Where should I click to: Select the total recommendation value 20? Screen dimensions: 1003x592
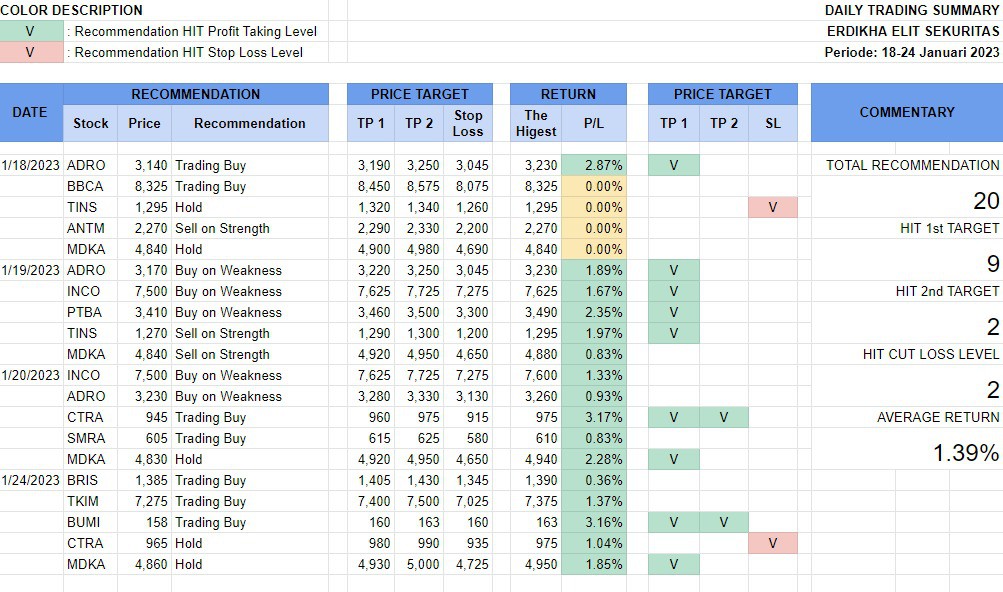point(985,201)
